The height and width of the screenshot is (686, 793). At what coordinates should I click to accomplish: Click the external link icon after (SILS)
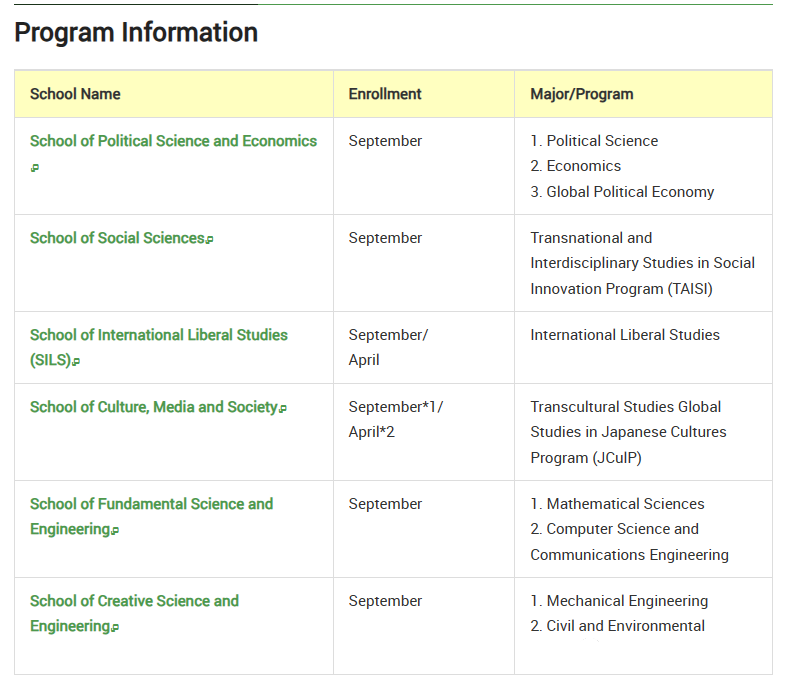pyautogui.click(x=76, y=362)
